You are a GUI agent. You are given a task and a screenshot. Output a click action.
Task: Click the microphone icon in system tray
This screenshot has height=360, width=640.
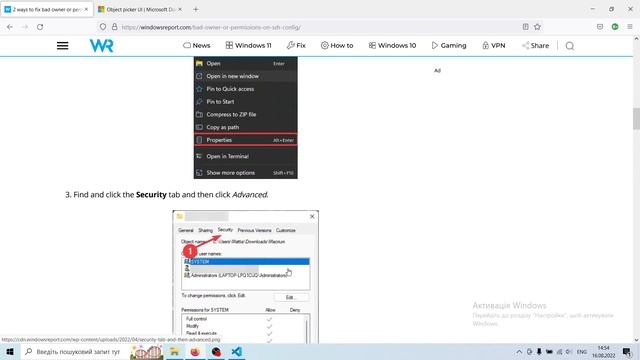(539, 352)
